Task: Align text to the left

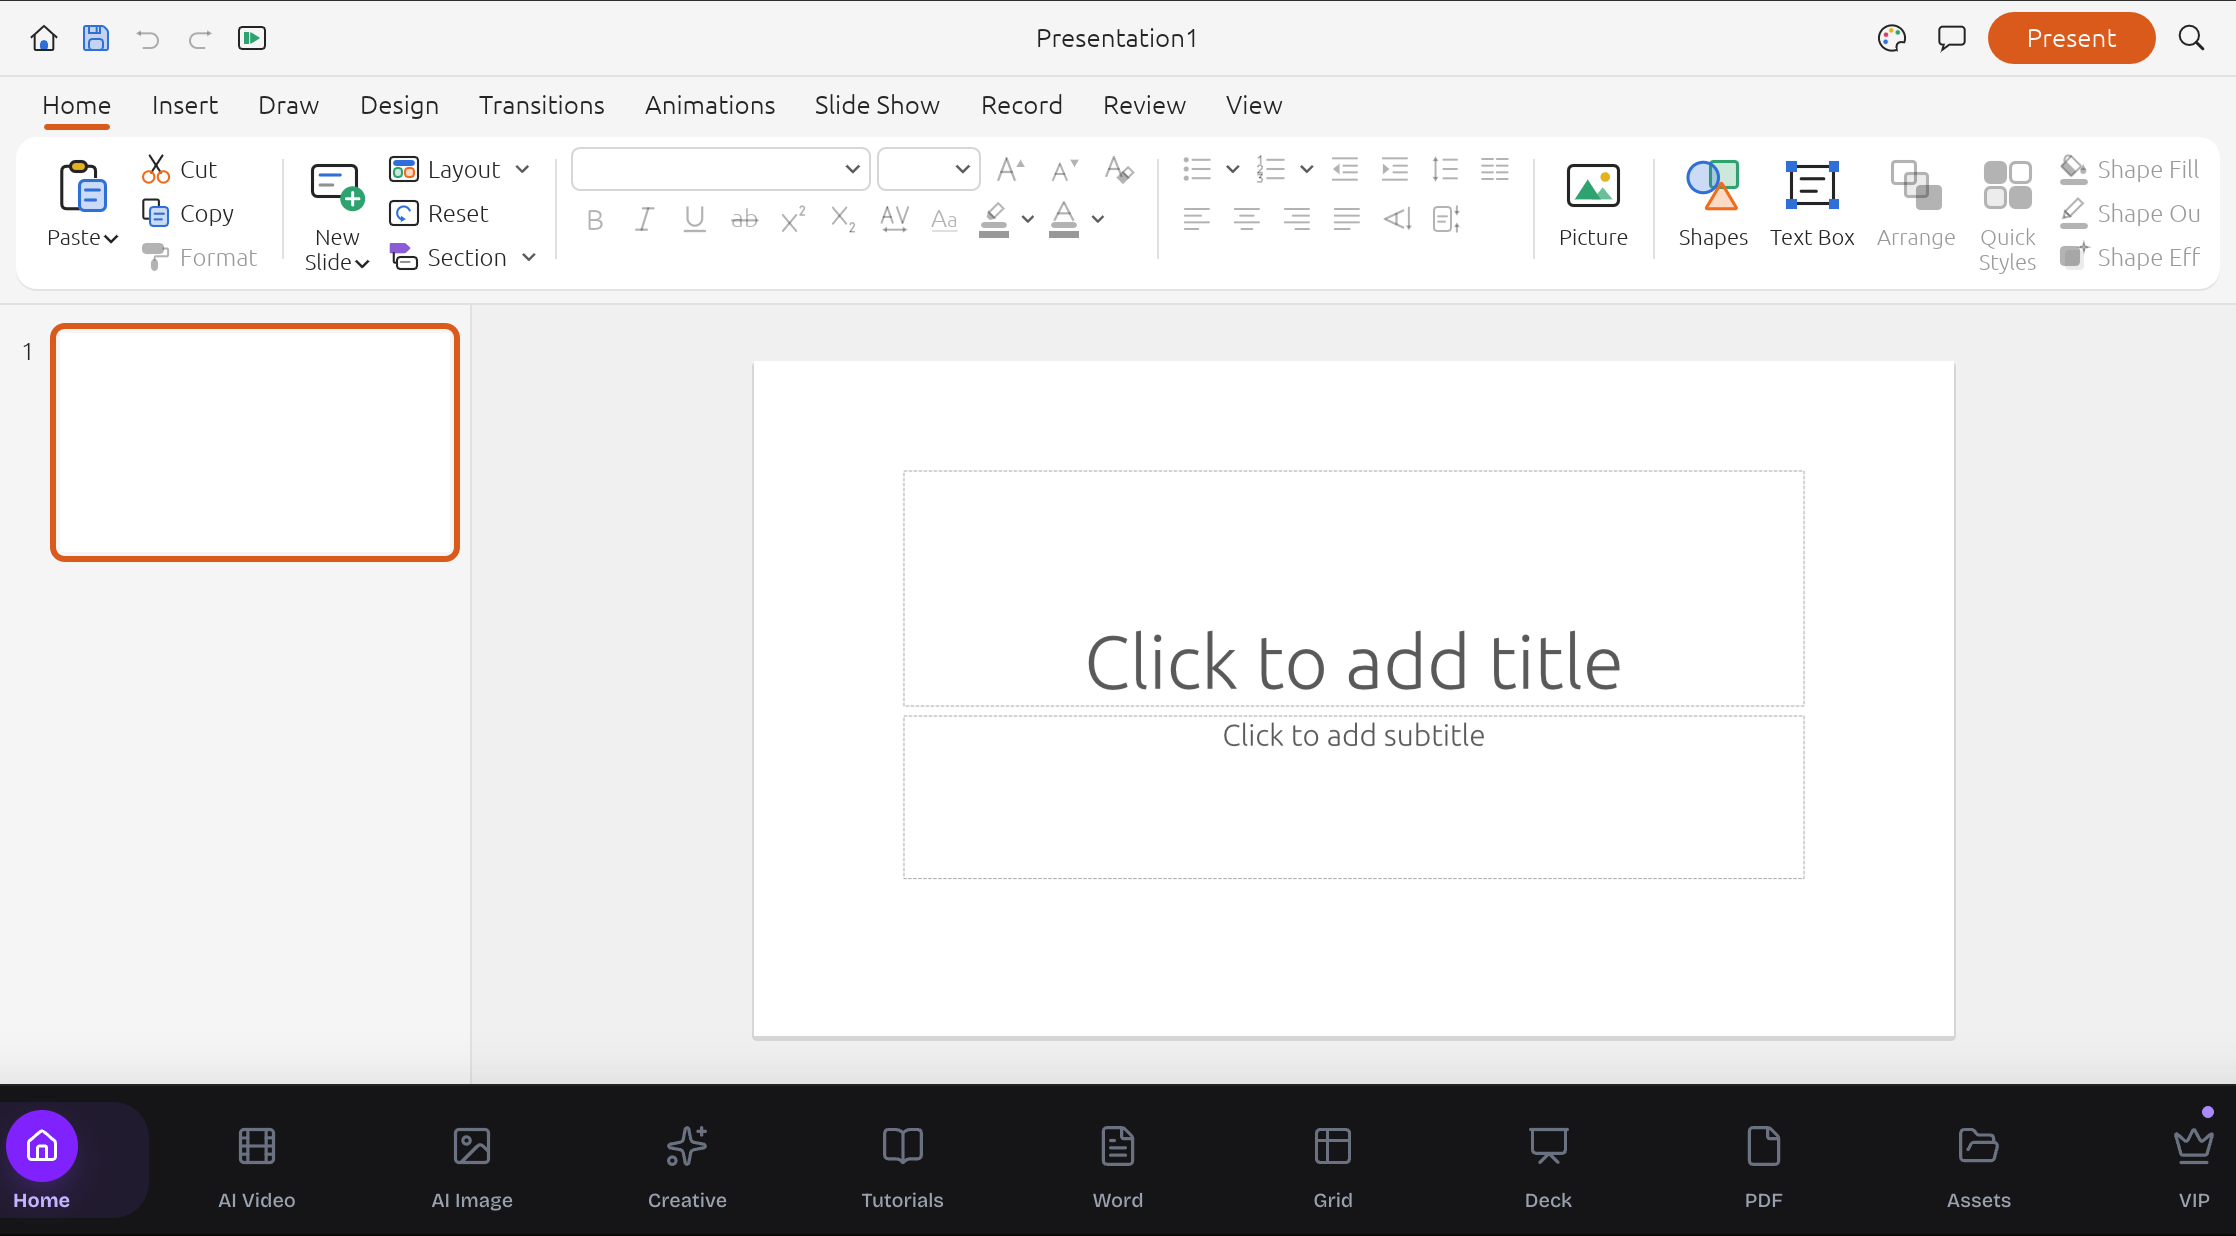Action: click(x=1196, y=219)
